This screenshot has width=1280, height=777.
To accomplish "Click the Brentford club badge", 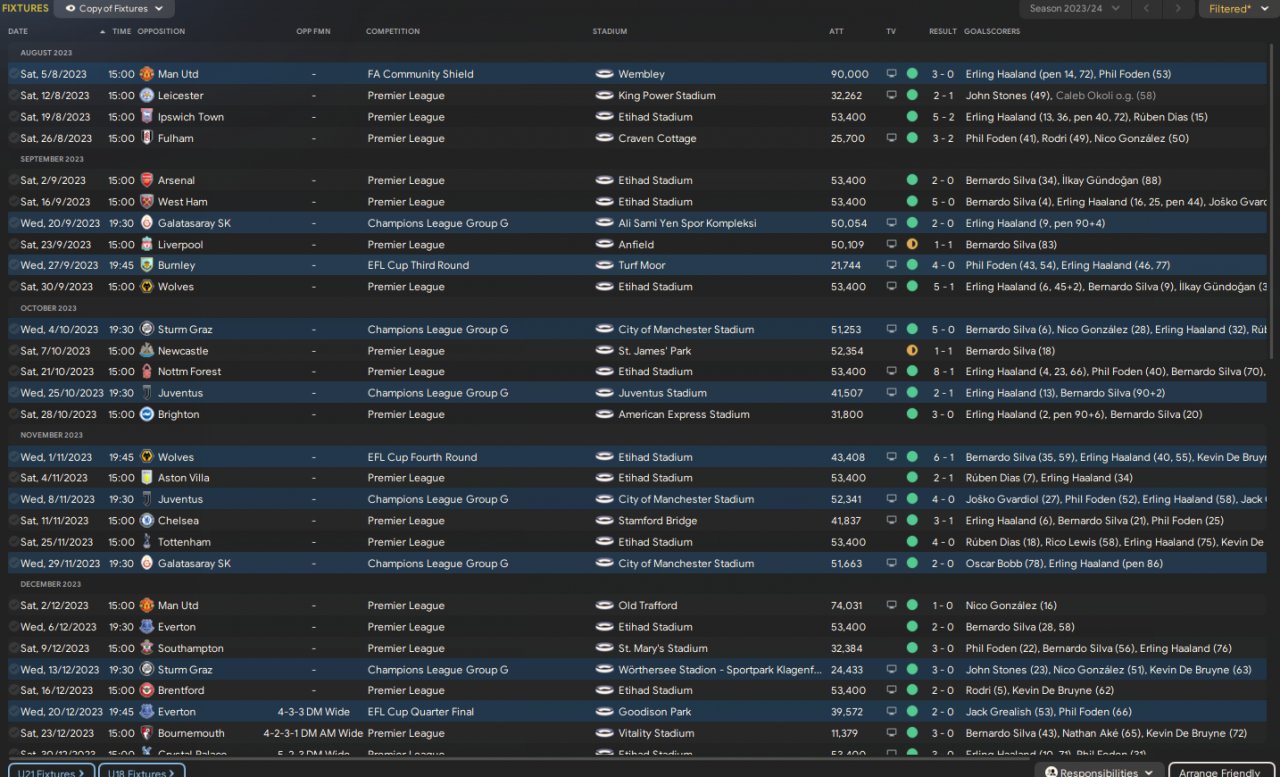I will pyautogui.click(x=147, y=690).
